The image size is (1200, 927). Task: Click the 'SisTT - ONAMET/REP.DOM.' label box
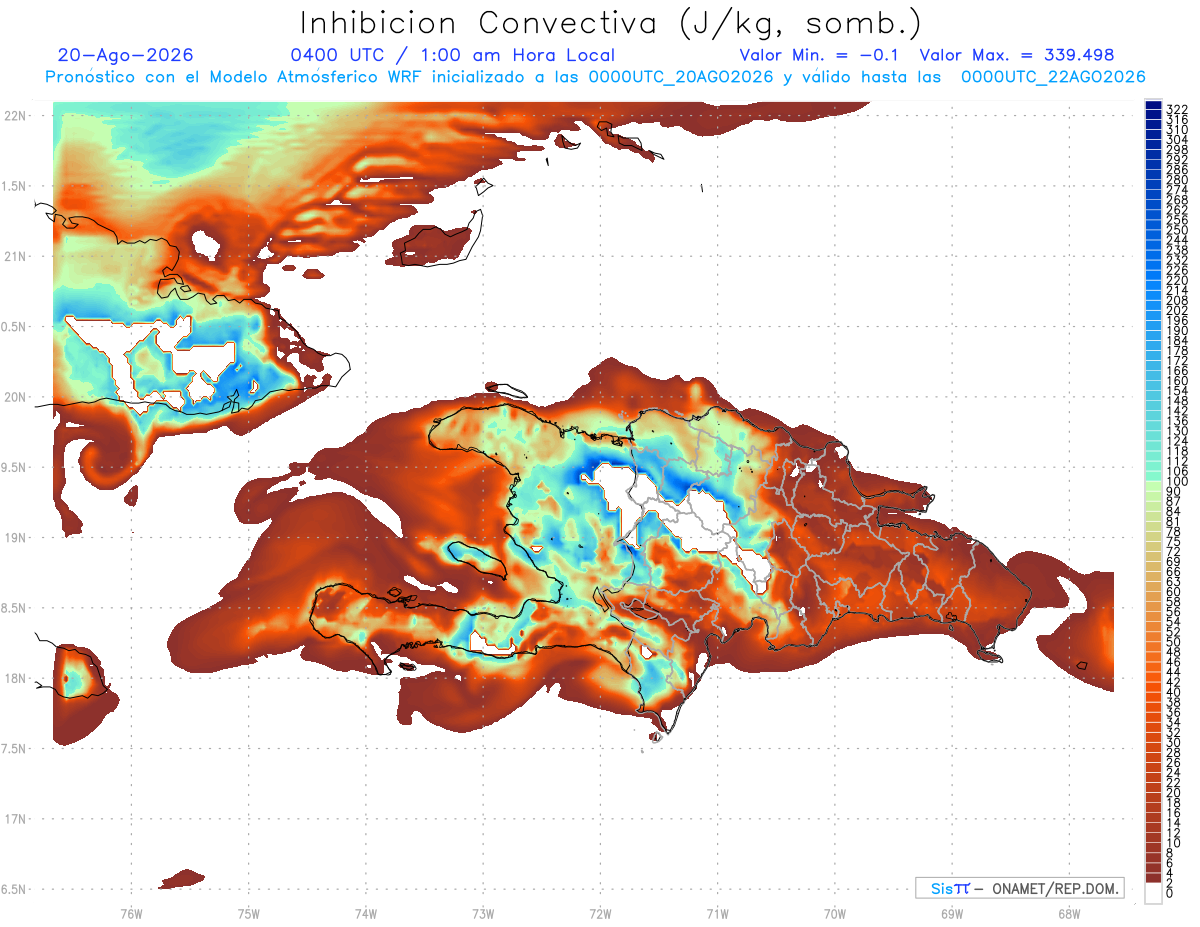tap(1020, 888)
